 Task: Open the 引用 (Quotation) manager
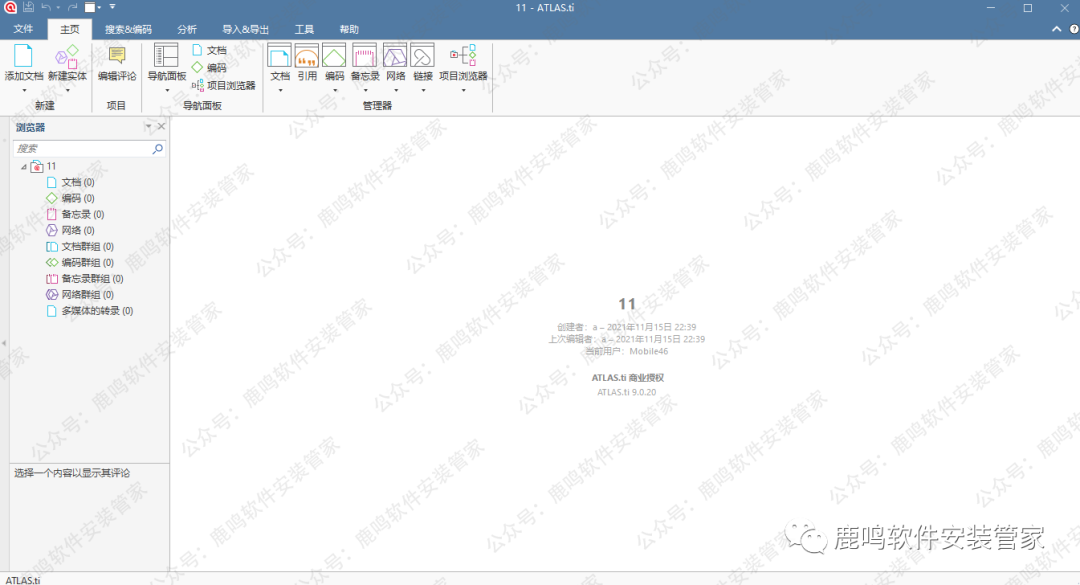(x=307, y=56)
